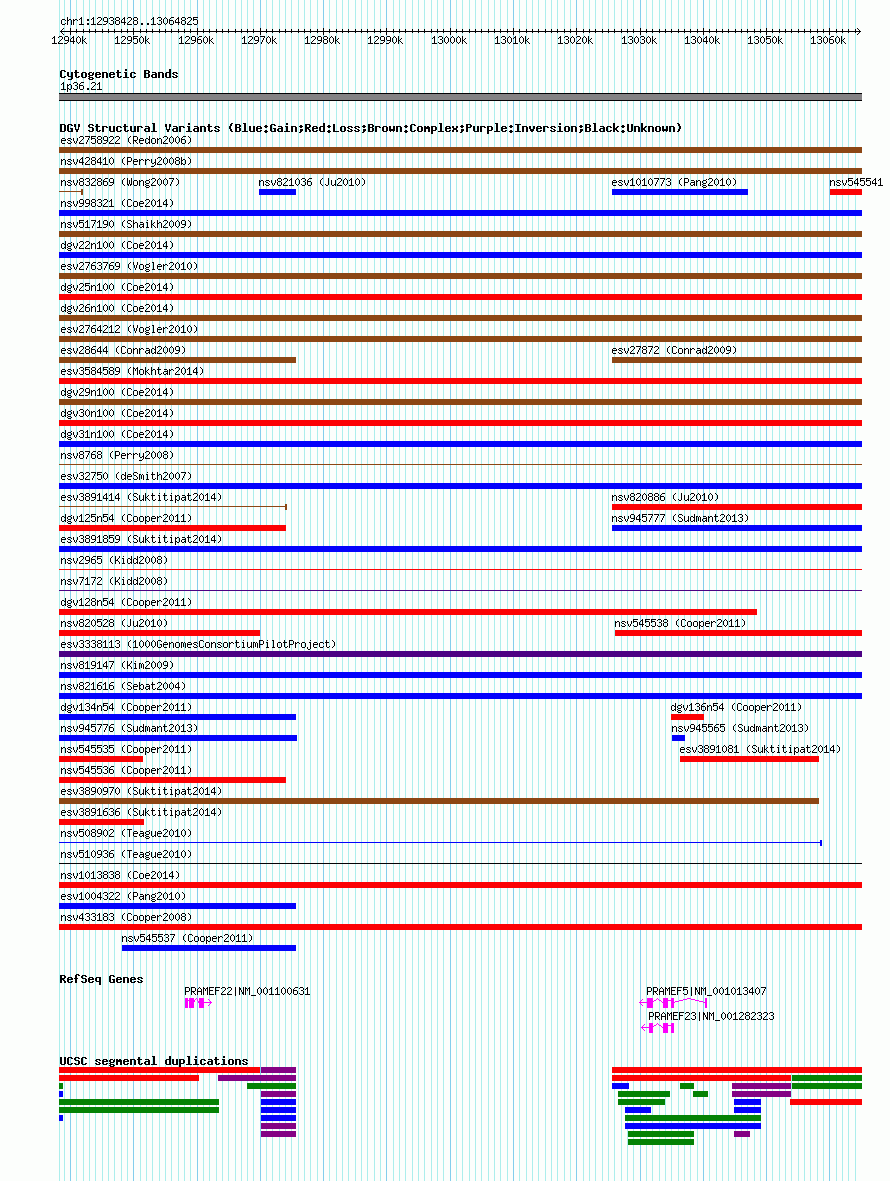The width and height of the screenshot is (890, 1181).
Task: Open variant dgv134n54 (Cooper2011)
Action: [x=126, y=709]
